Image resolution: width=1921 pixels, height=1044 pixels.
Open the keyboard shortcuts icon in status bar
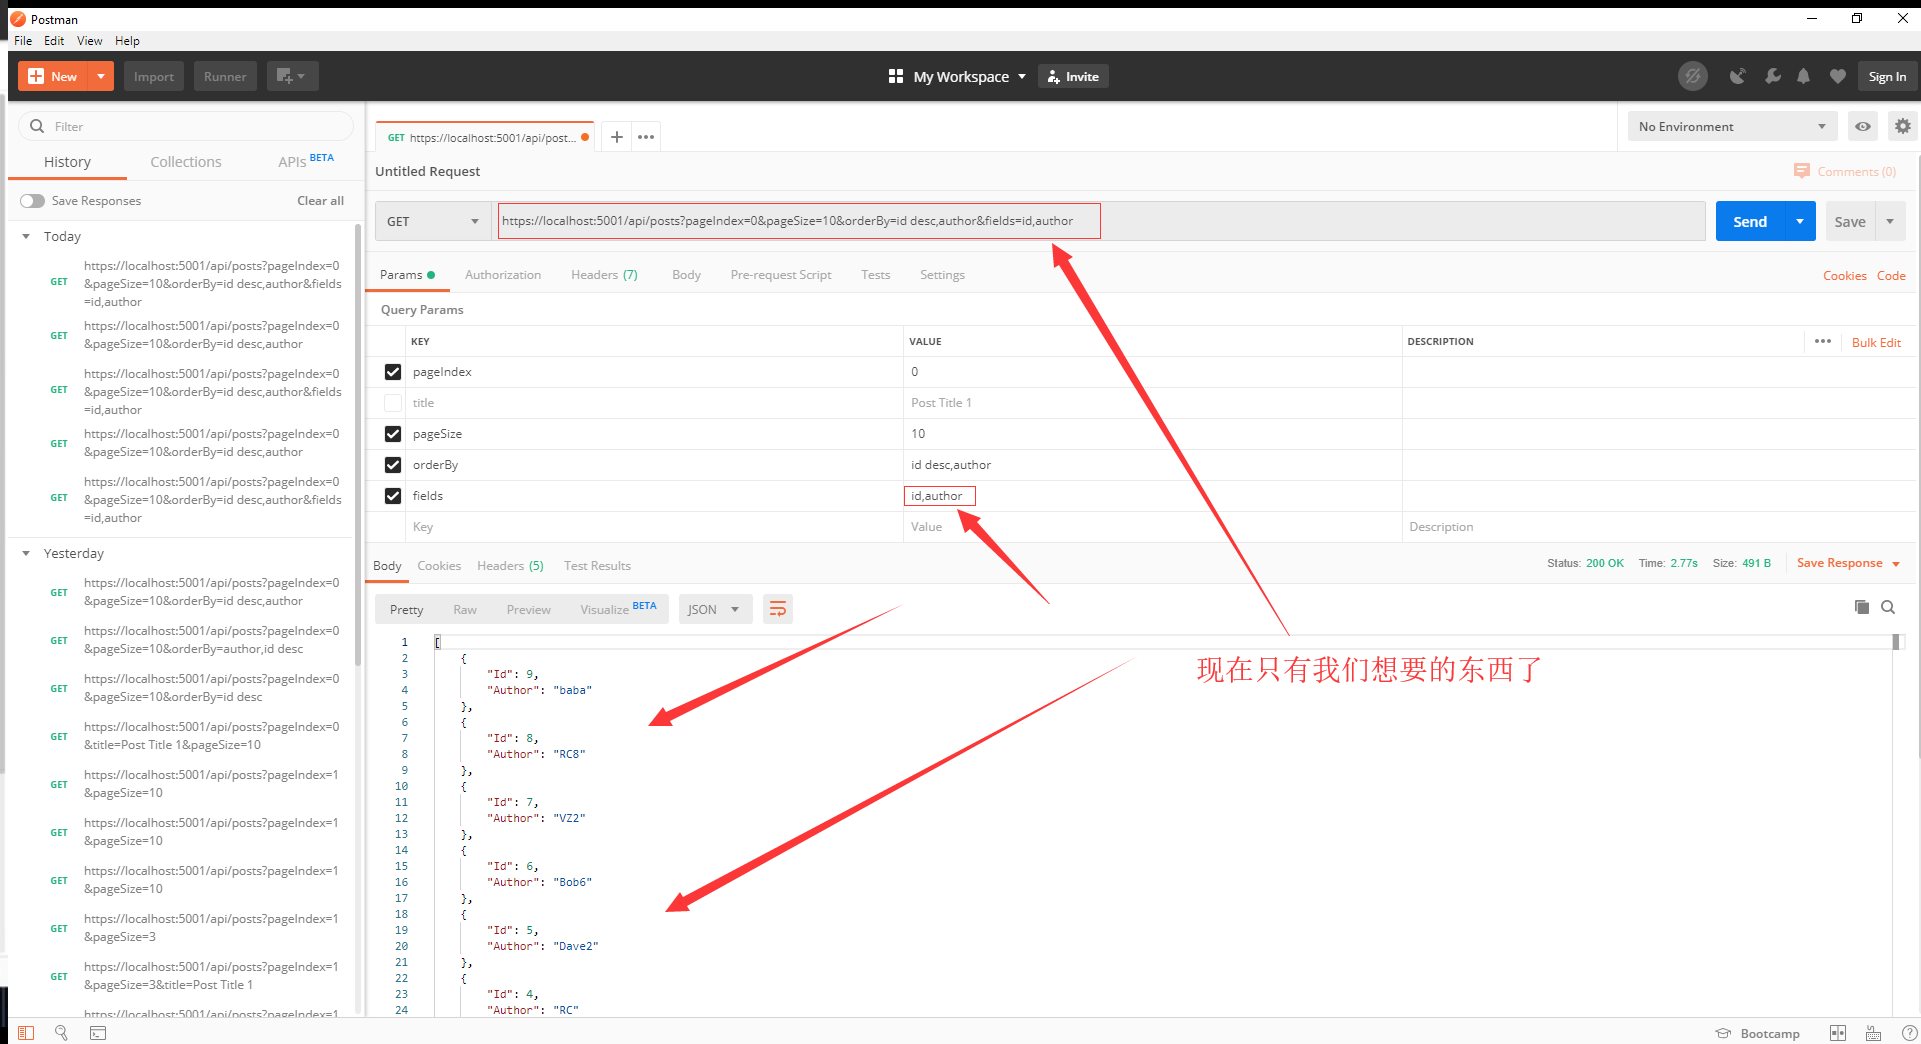[x=1873, y=1033]
